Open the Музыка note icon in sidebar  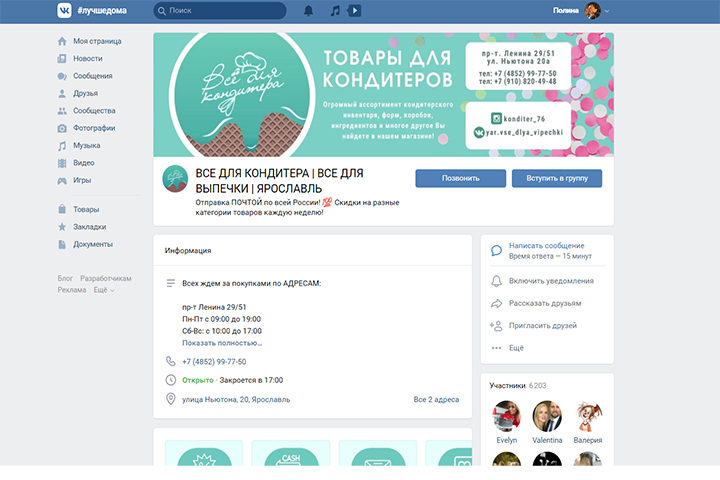62,146
